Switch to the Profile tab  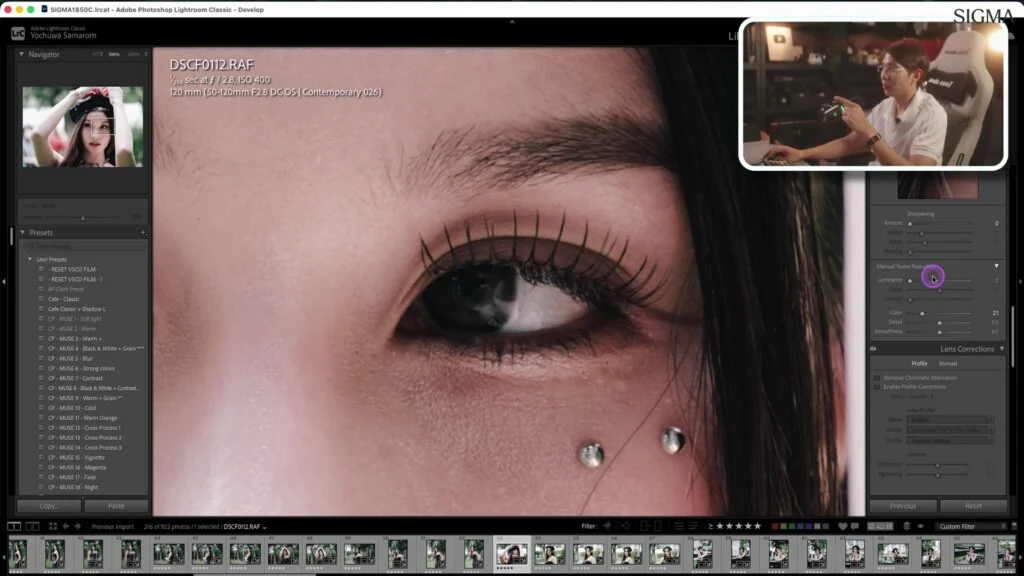919,363
